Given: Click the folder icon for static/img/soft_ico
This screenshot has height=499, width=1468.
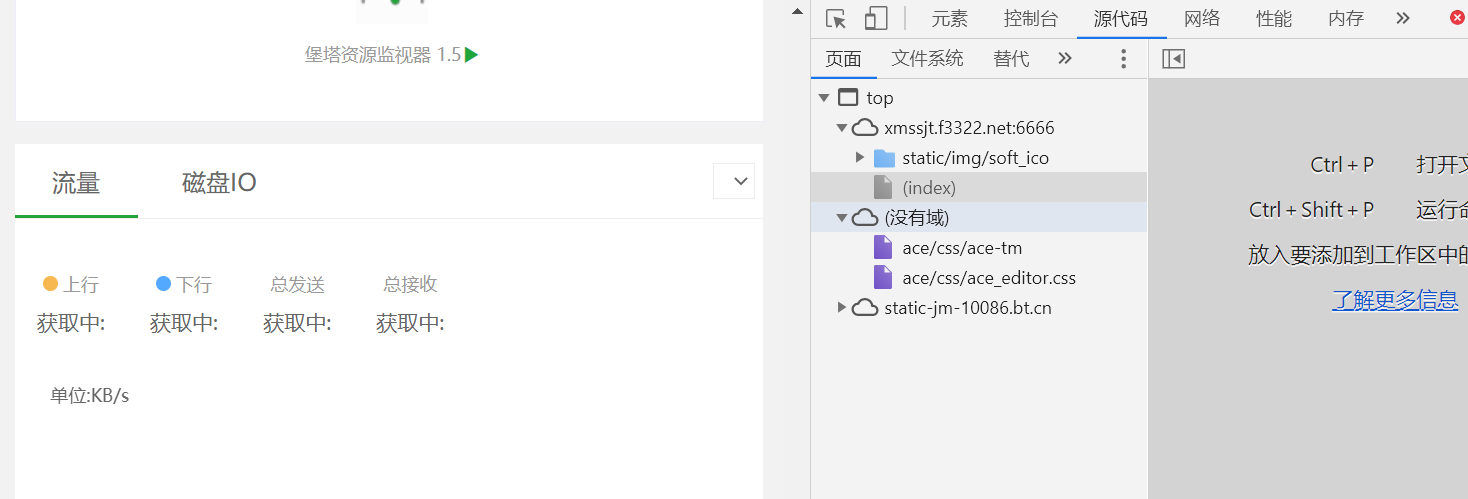Looking at the screenshot, I should (884, 158).
